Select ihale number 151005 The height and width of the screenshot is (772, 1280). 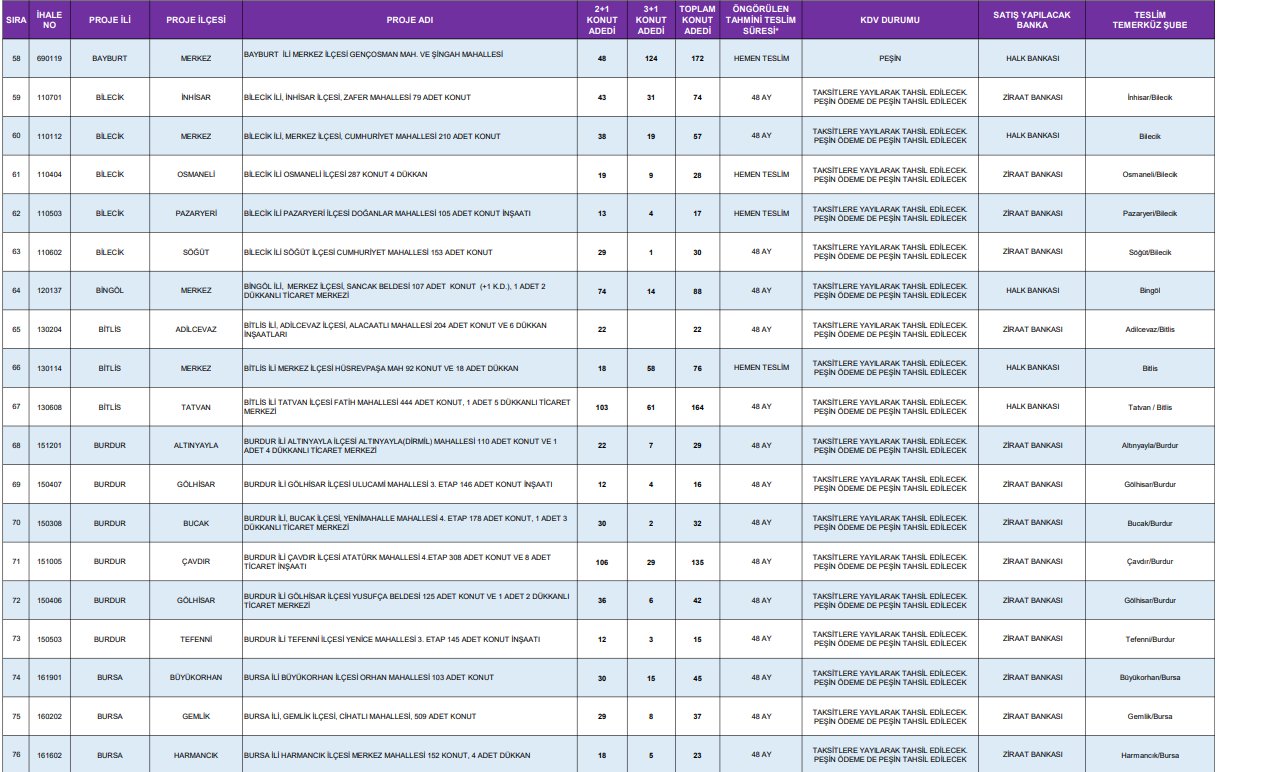[49, 561]
